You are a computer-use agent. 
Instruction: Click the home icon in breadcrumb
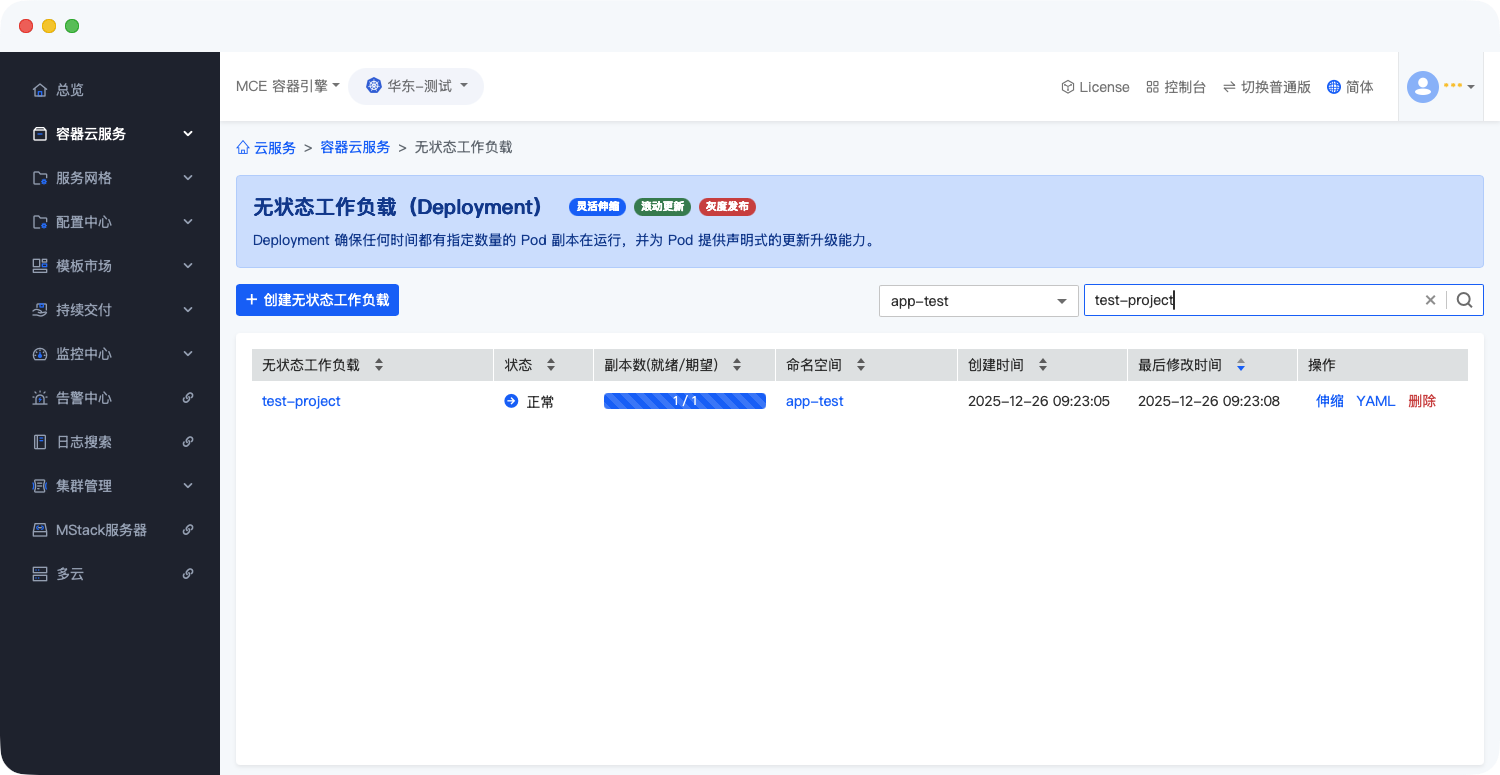coord(243,148)
